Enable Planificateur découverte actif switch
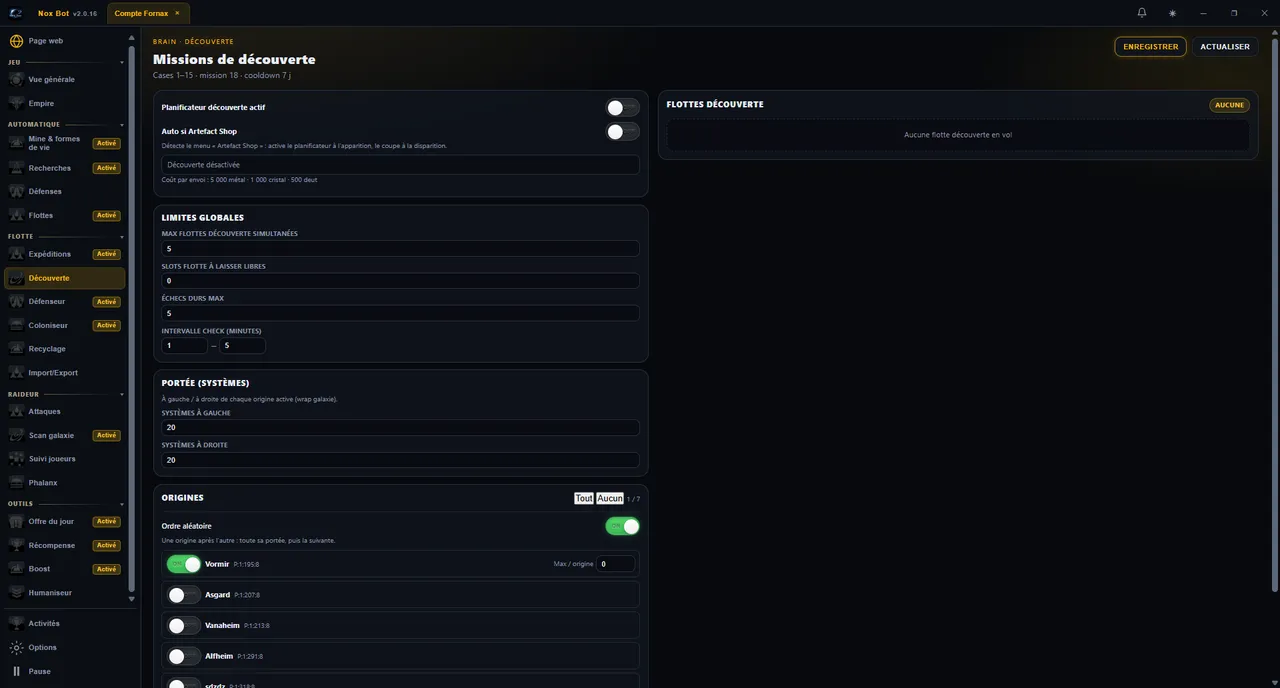The image size is (1280, 688). [622, 107]
